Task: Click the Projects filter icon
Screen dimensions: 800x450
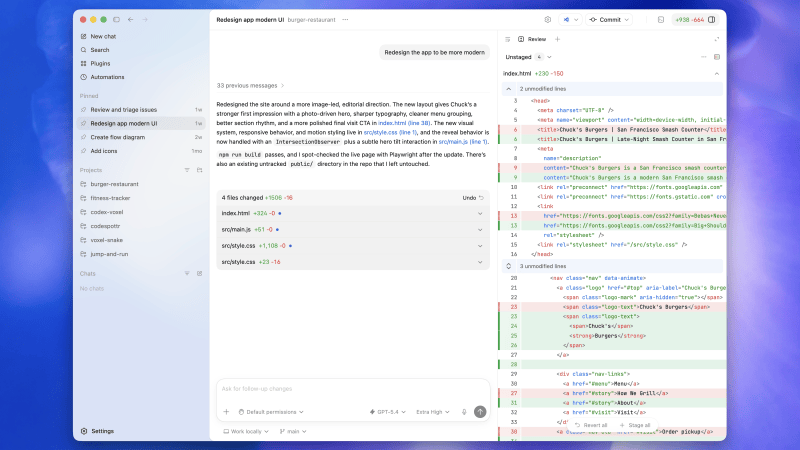Action: tap(187, 170)
